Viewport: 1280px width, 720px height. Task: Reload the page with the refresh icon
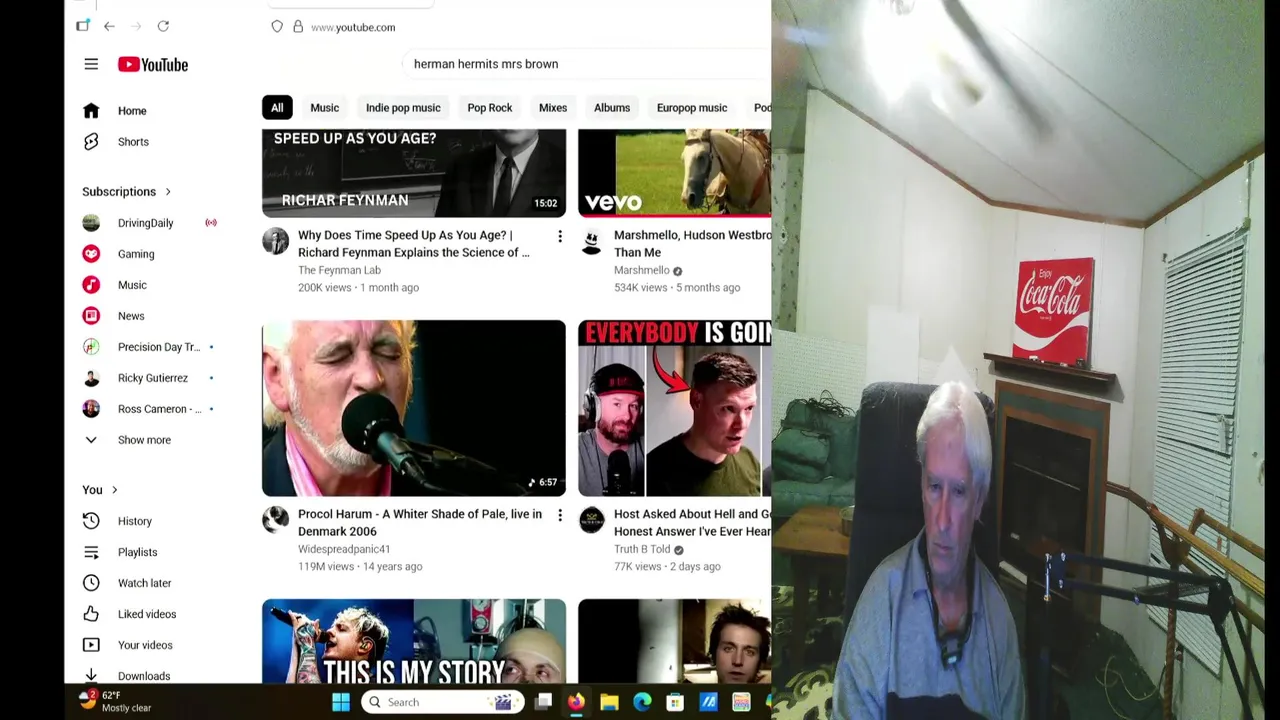pos(163,26)
